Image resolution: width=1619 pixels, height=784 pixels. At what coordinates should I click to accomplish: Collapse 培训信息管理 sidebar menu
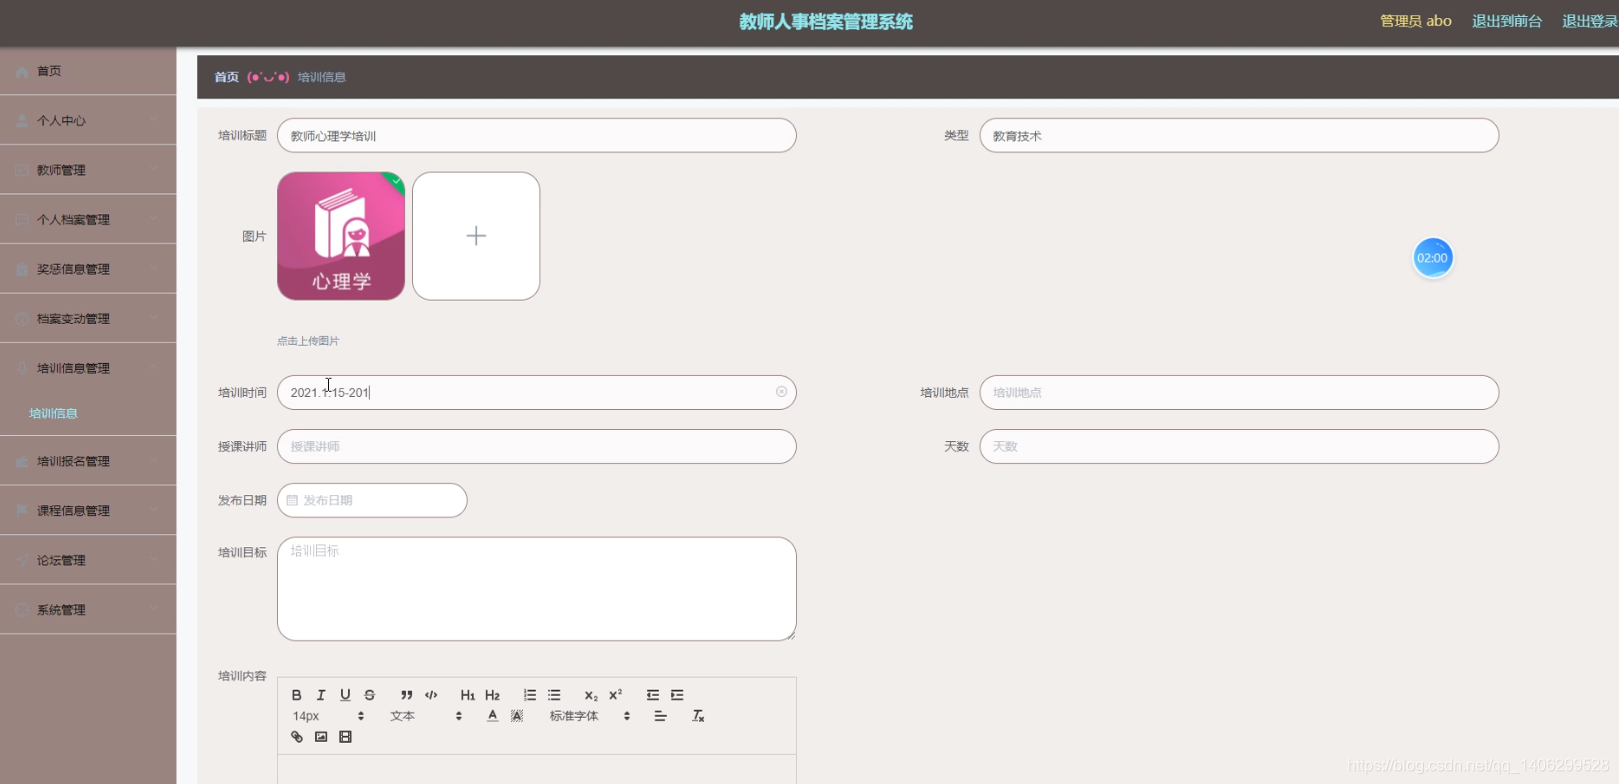[88, 368]
